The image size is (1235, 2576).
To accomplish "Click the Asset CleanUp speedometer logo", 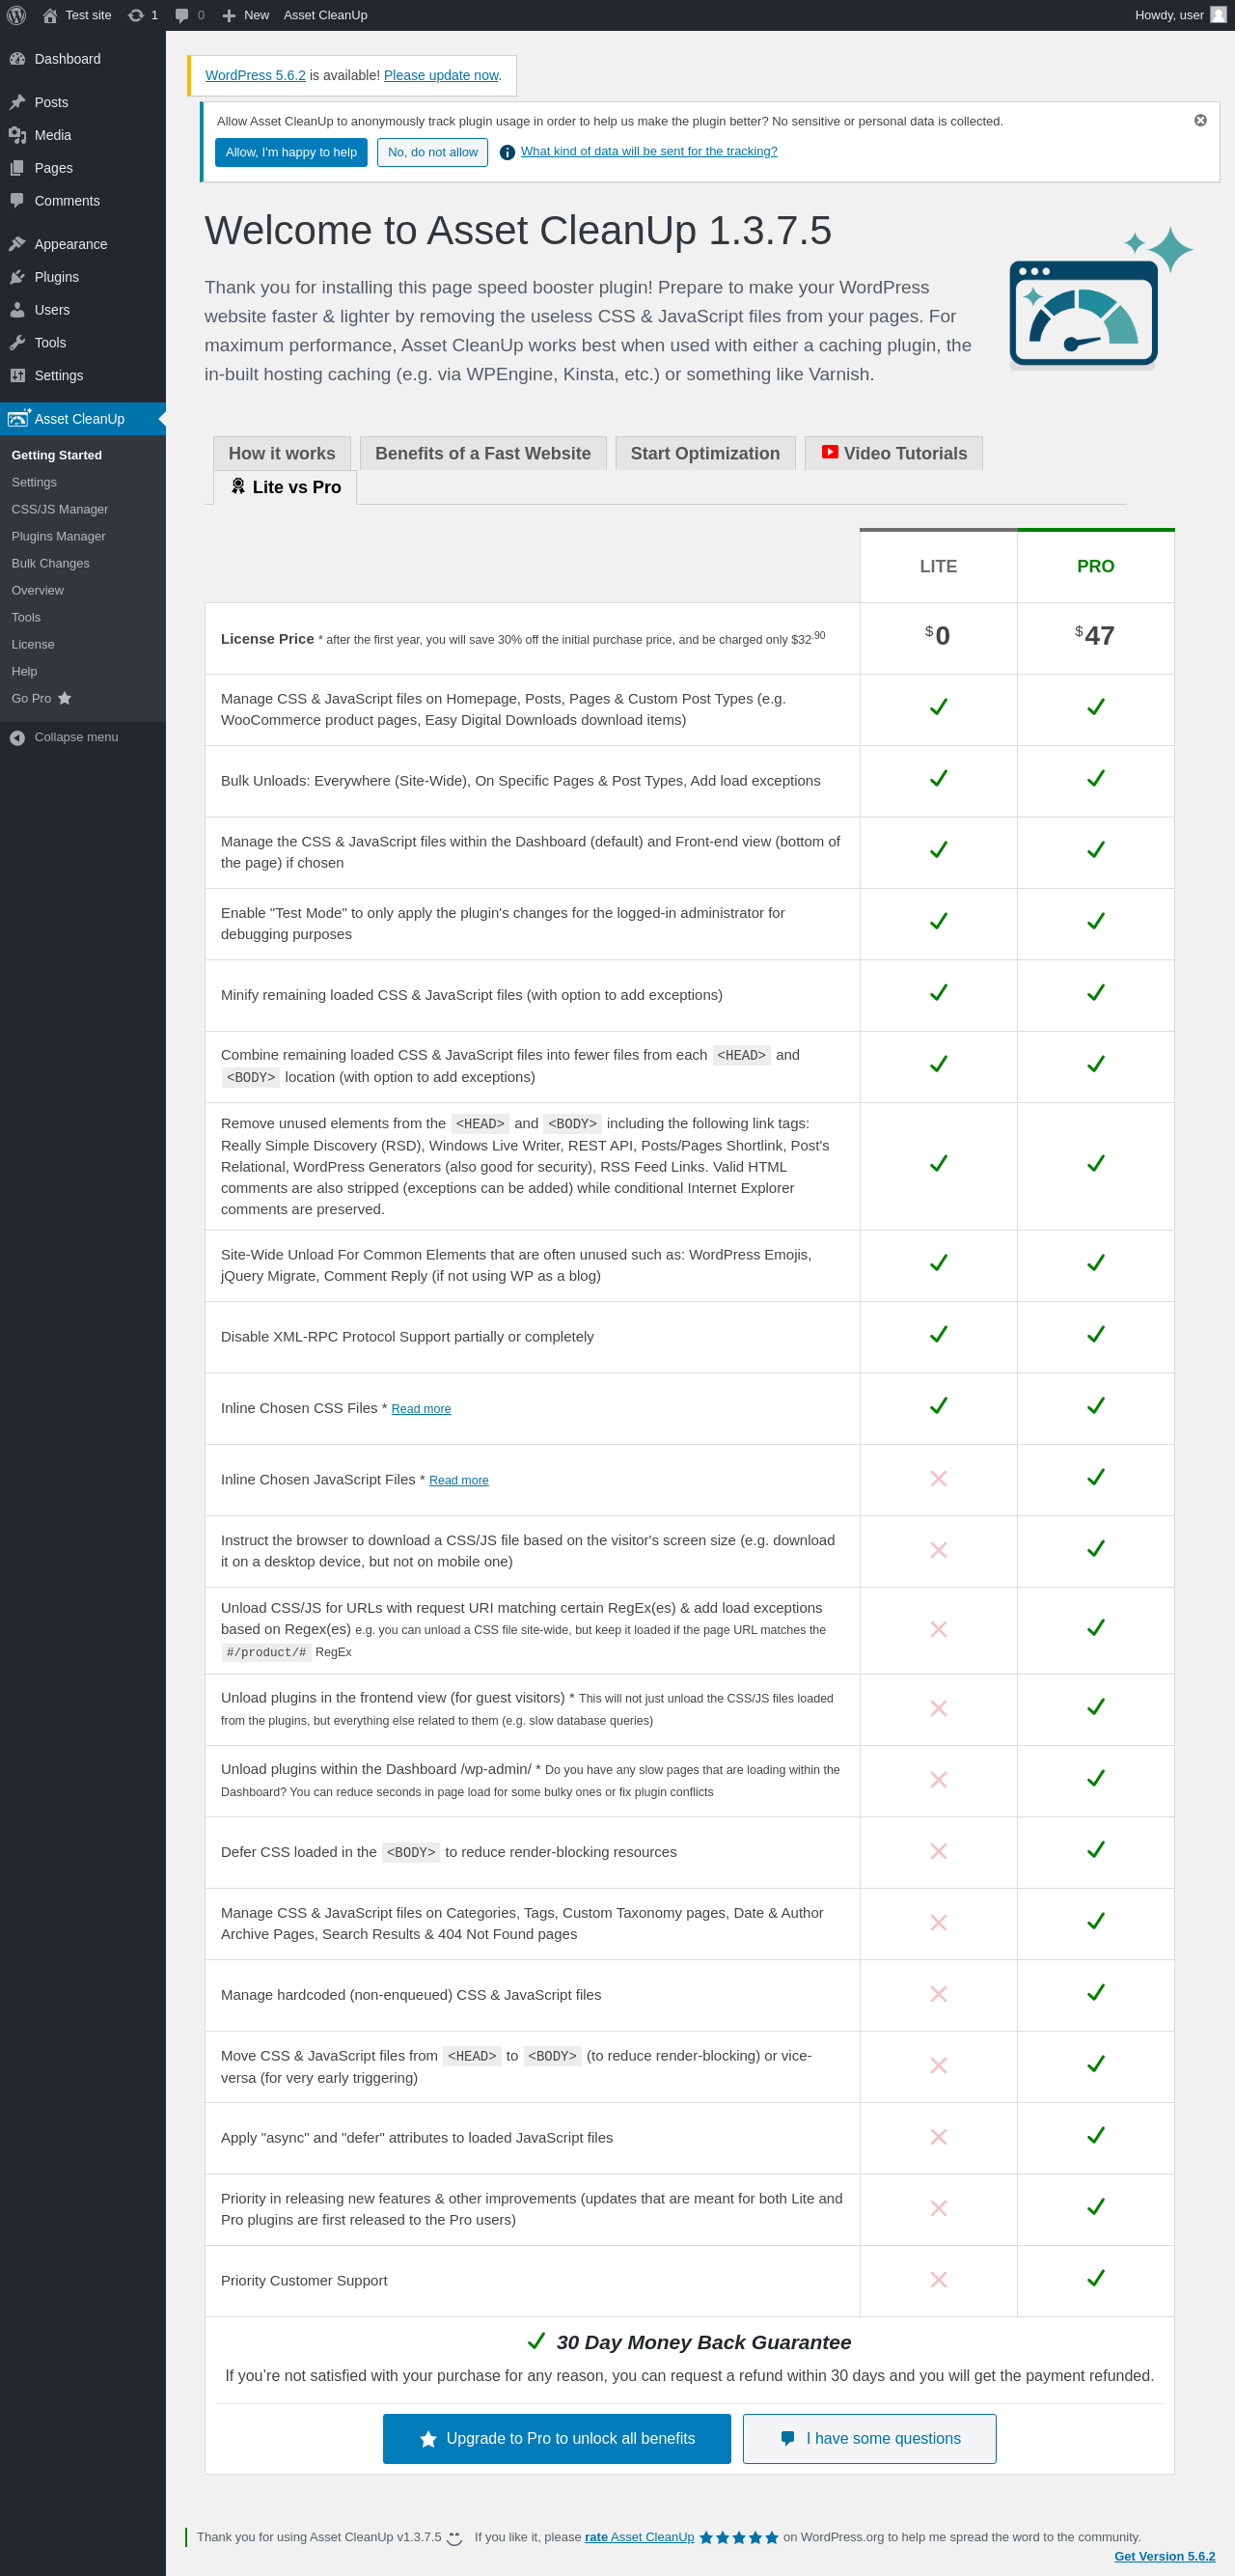I will pyautogui.click(x=1100, y=299).
